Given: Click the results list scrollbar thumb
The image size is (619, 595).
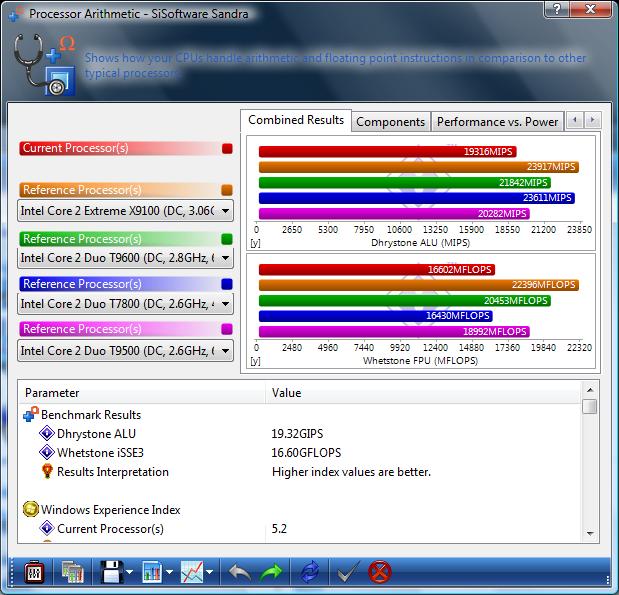Looking at the screenshot, I should click(x=590, y=407).
